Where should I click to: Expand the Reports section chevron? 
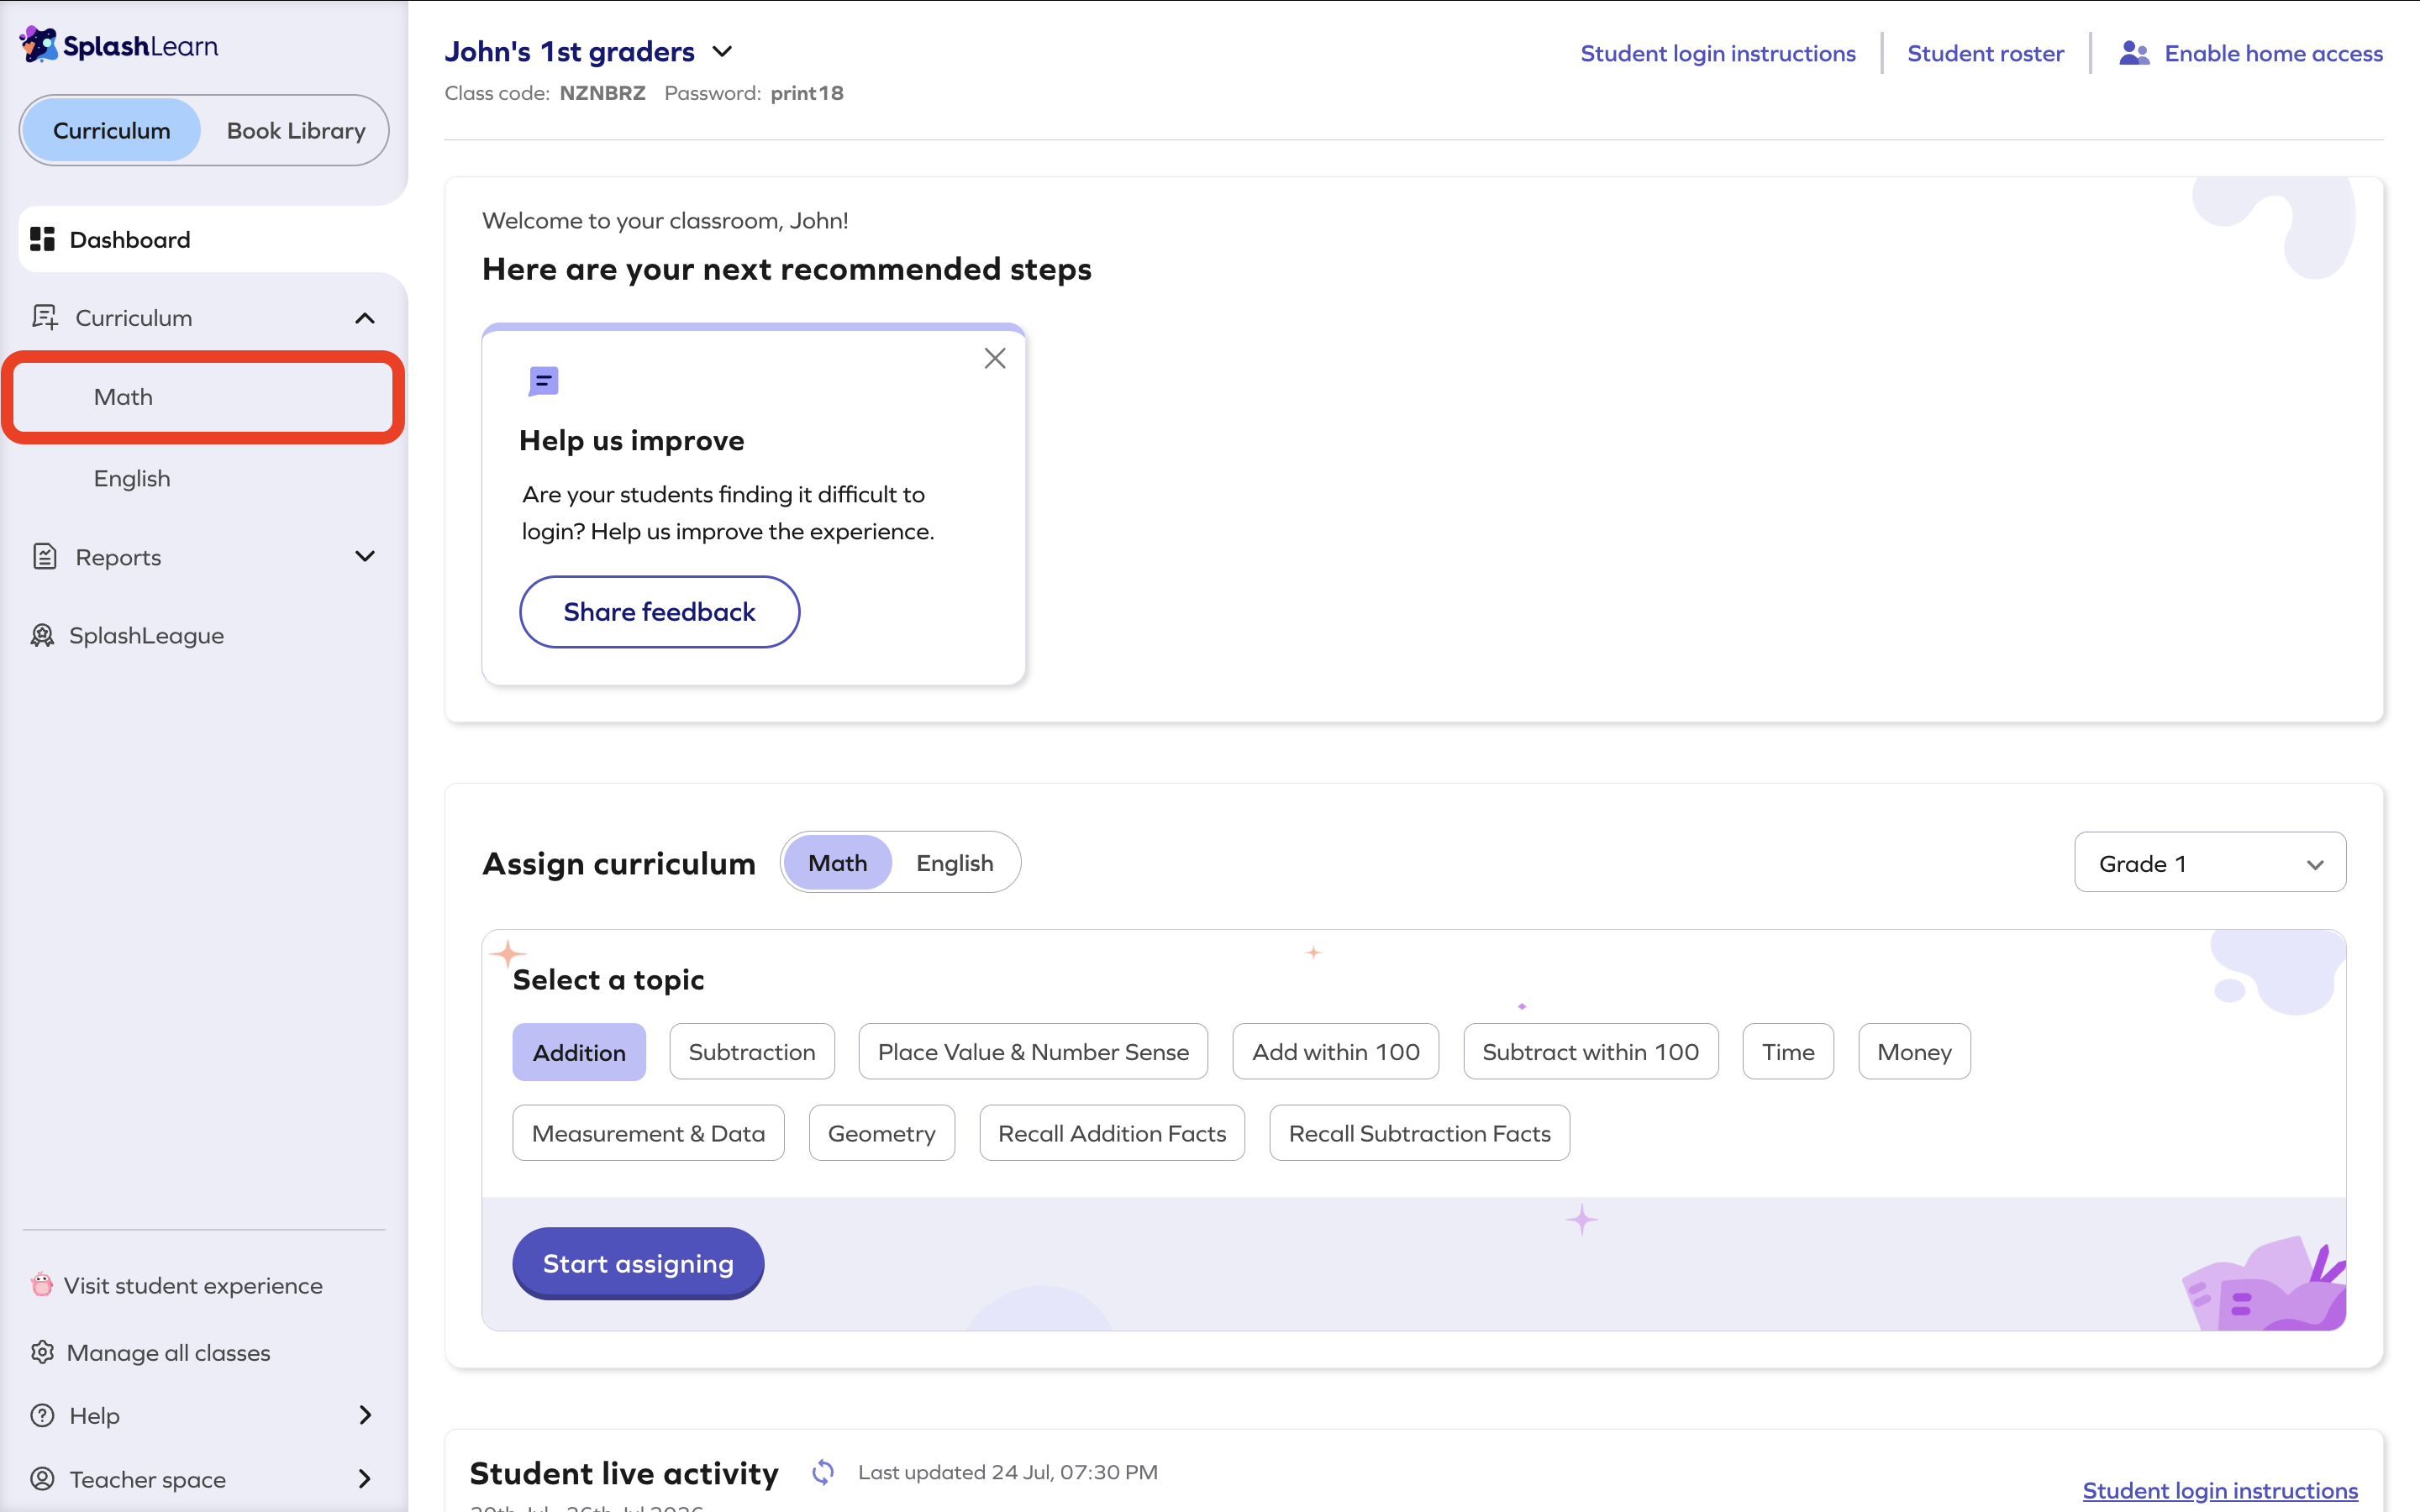(365, 556)
